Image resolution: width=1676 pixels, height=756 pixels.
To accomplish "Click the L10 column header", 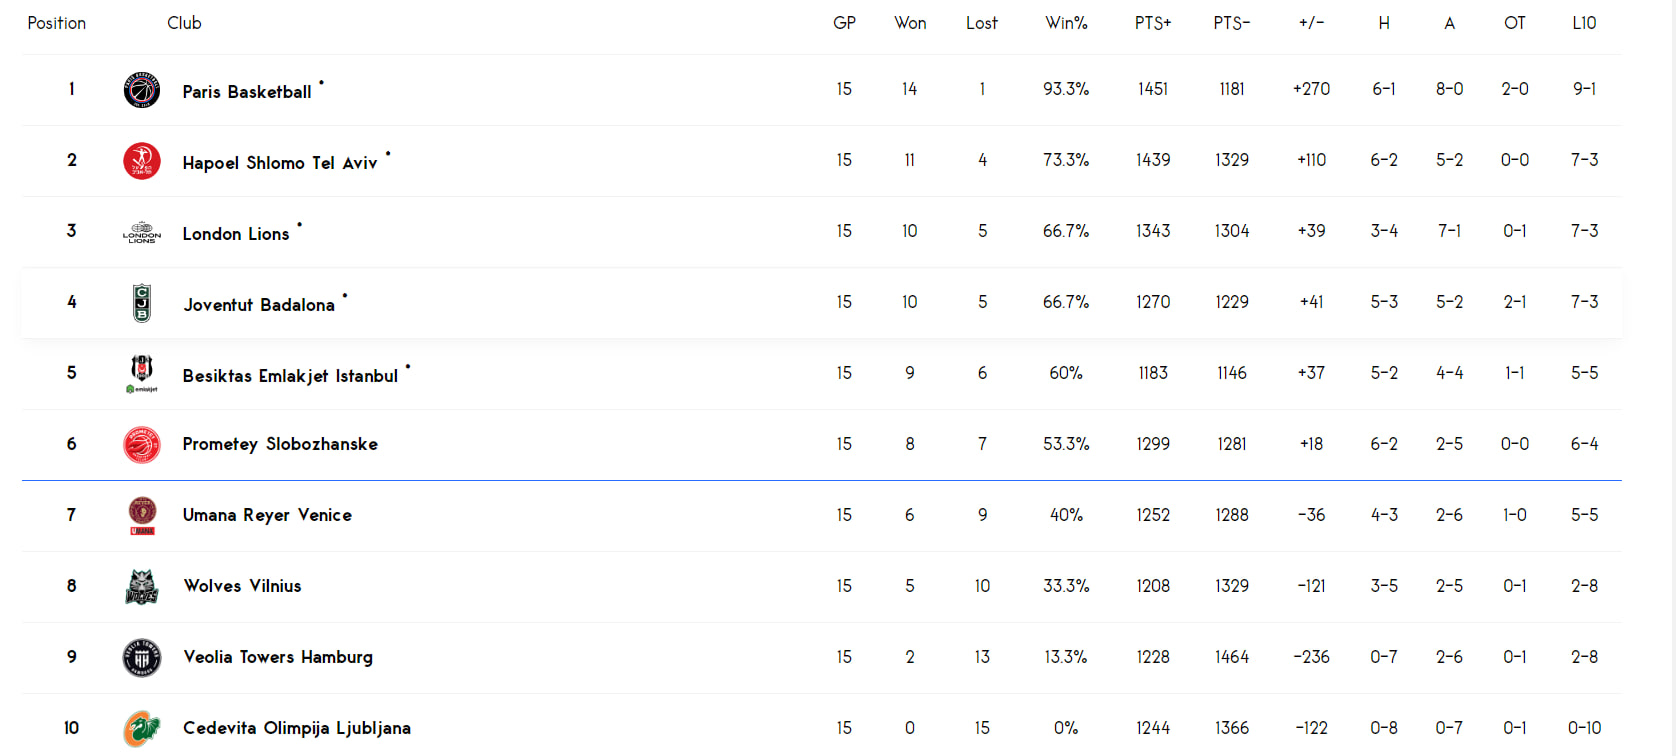I will coord(1584,23).
